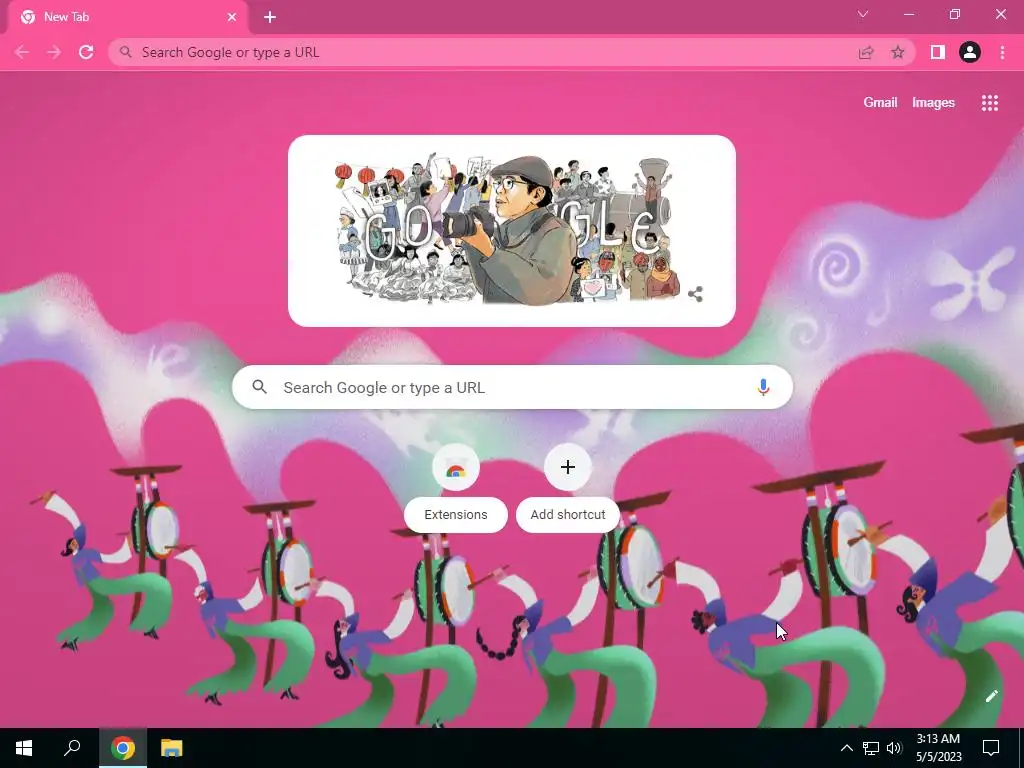Bookmark this tab with the star icon
The height and width of the screenshot is (768, 1024).
tap(898, 52)
